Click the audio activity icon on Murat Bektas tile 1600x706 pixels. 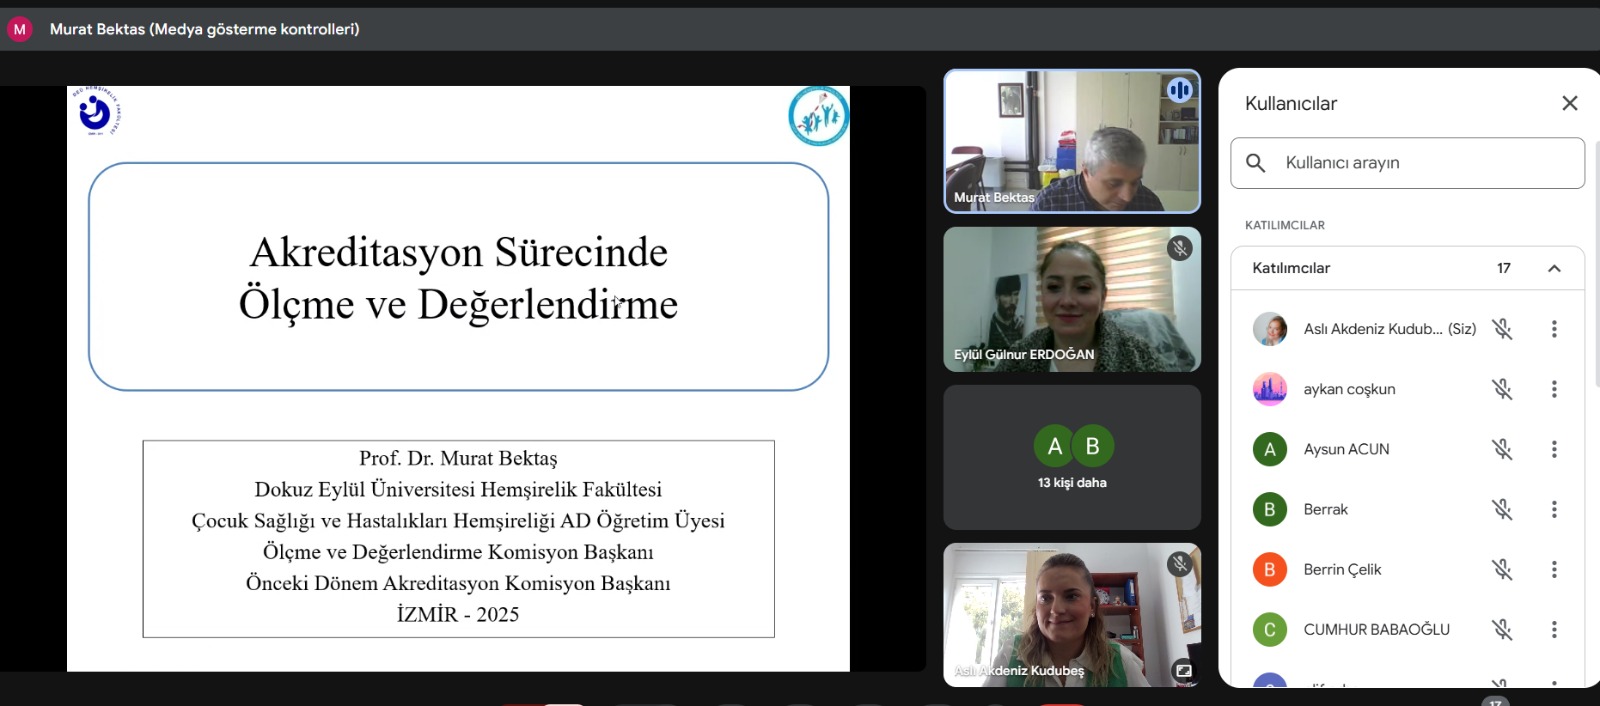tap(1180, 91)
